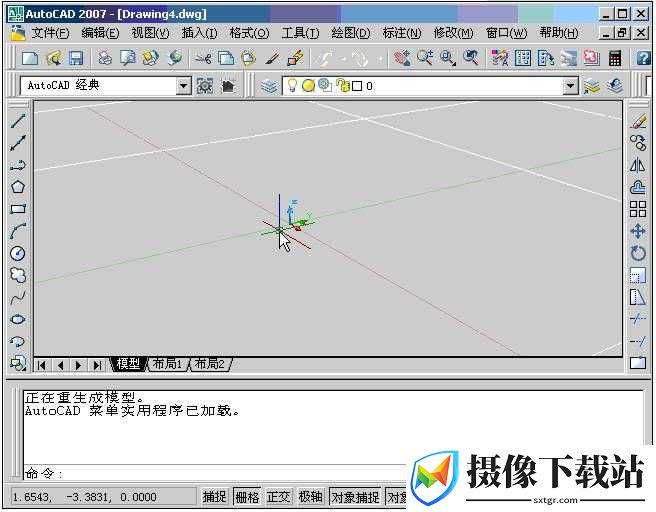Click the Rotate modify tool
Screen dimensions: 656x512
[638, 253]
